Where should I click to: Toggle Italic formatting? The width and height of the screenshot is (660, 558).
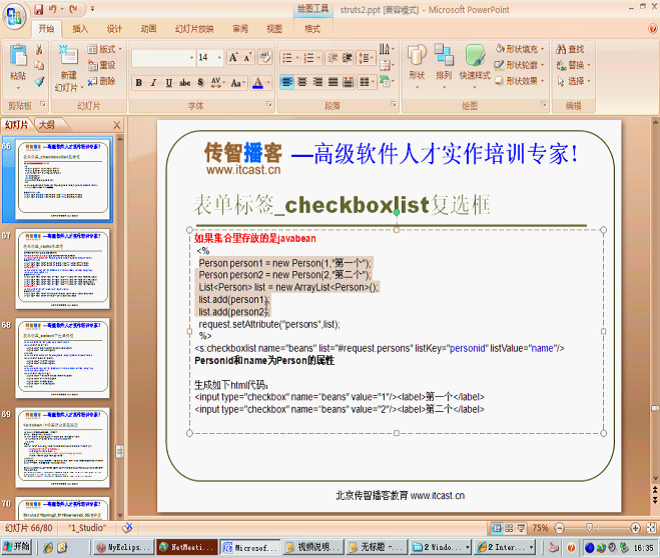[x=154, y=83]
